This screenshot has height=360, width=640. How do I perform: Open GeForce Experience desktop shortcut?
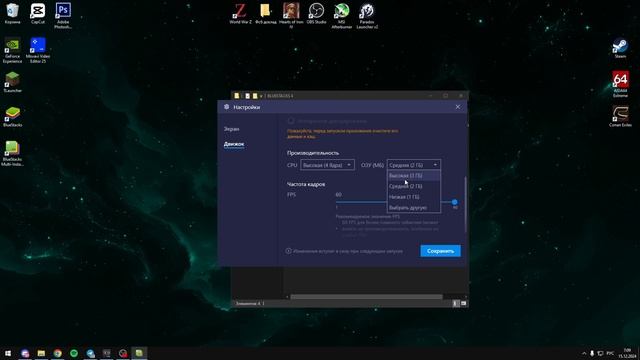pos(12,50)
